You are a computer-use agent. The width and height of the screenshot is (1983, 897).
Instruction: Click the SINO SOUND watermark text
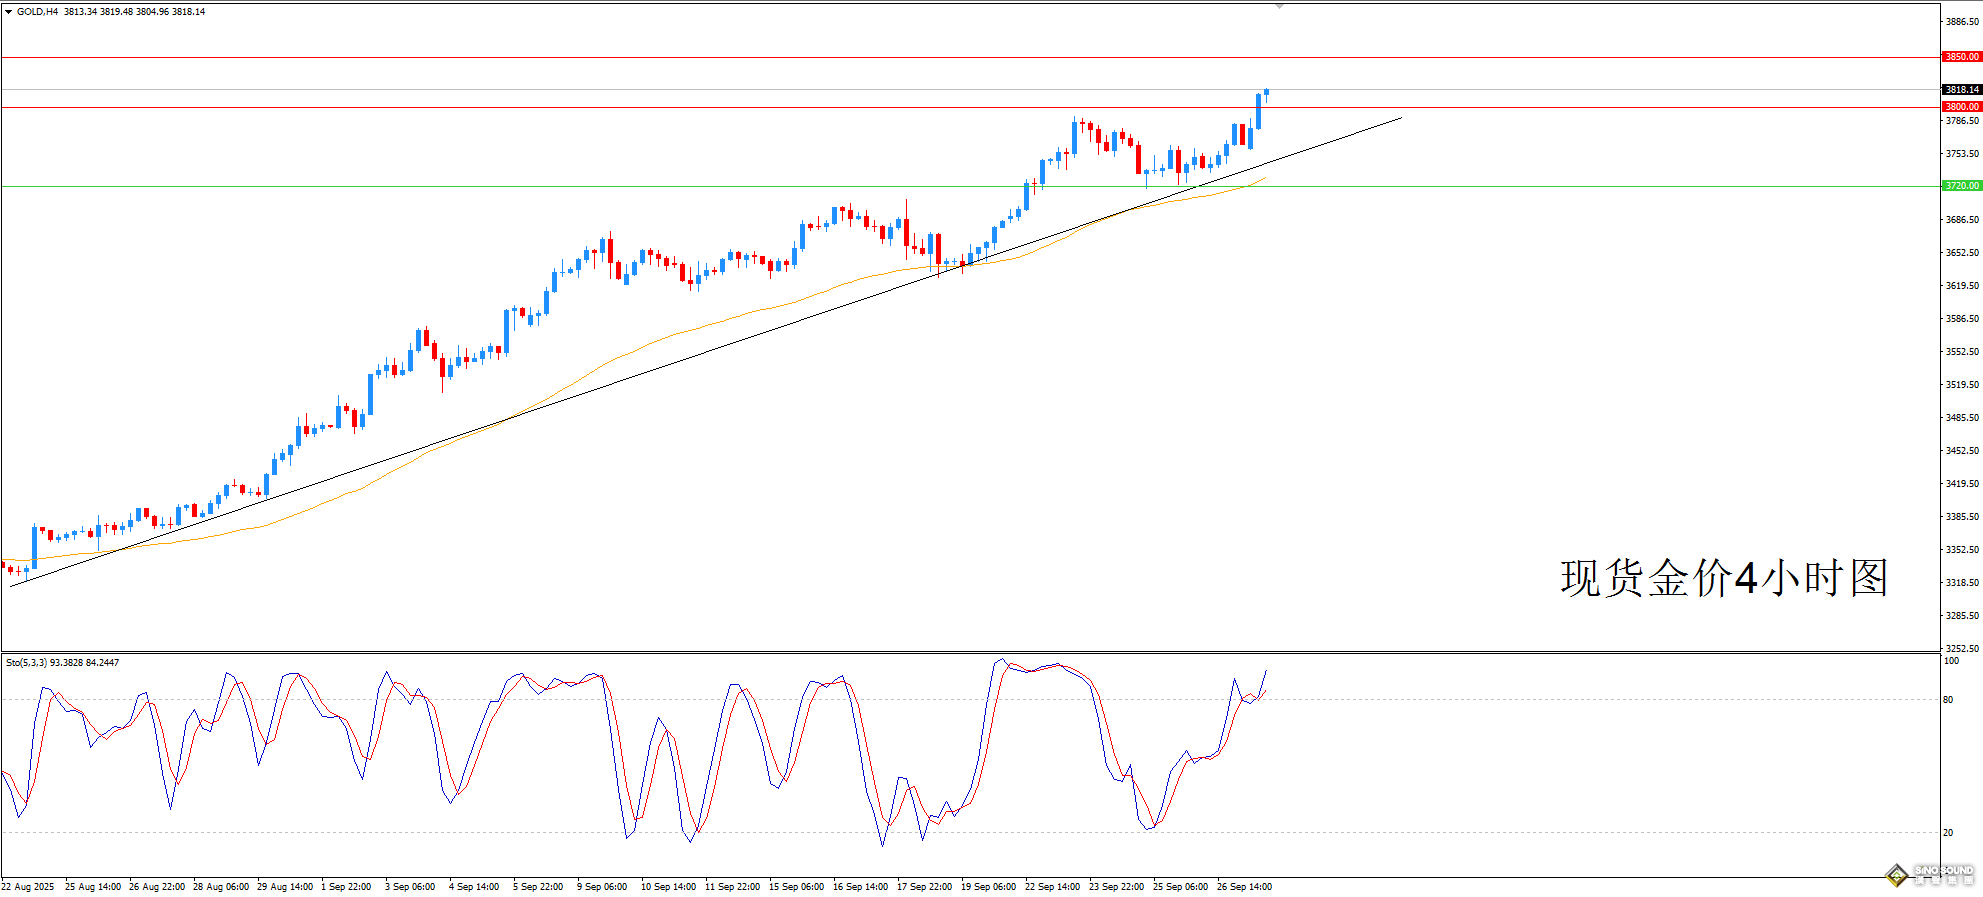pyautogui.click(x=1943, y=872)
